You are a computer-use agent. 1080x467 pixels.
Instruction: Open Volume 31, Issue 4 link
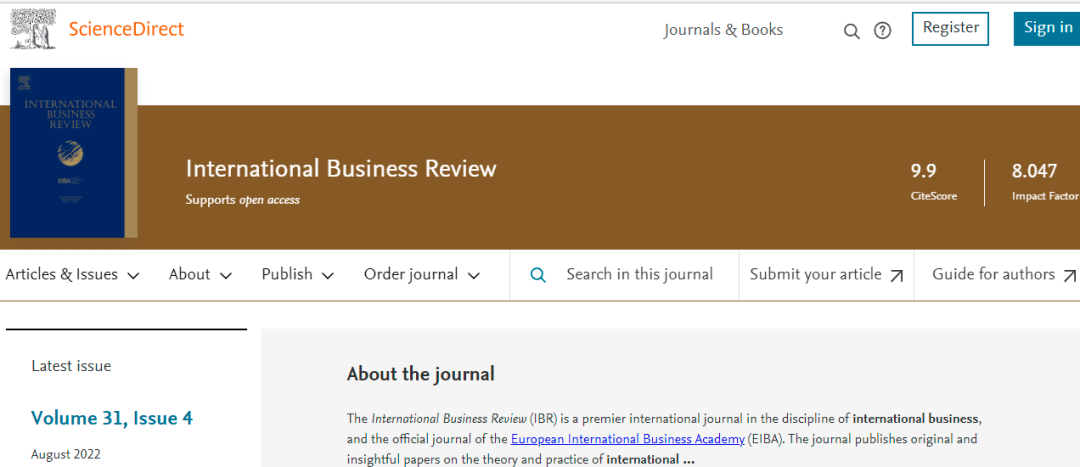112,418
